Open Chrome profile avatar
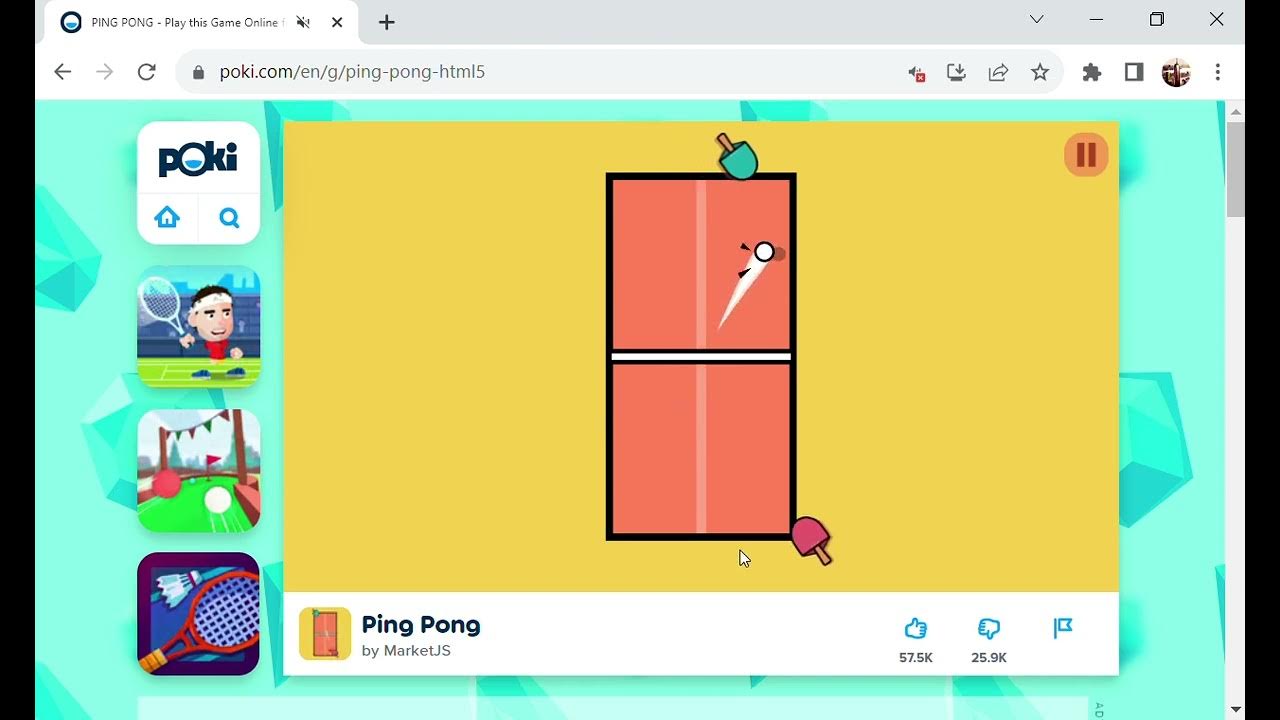 click(x=1176, y=72)
